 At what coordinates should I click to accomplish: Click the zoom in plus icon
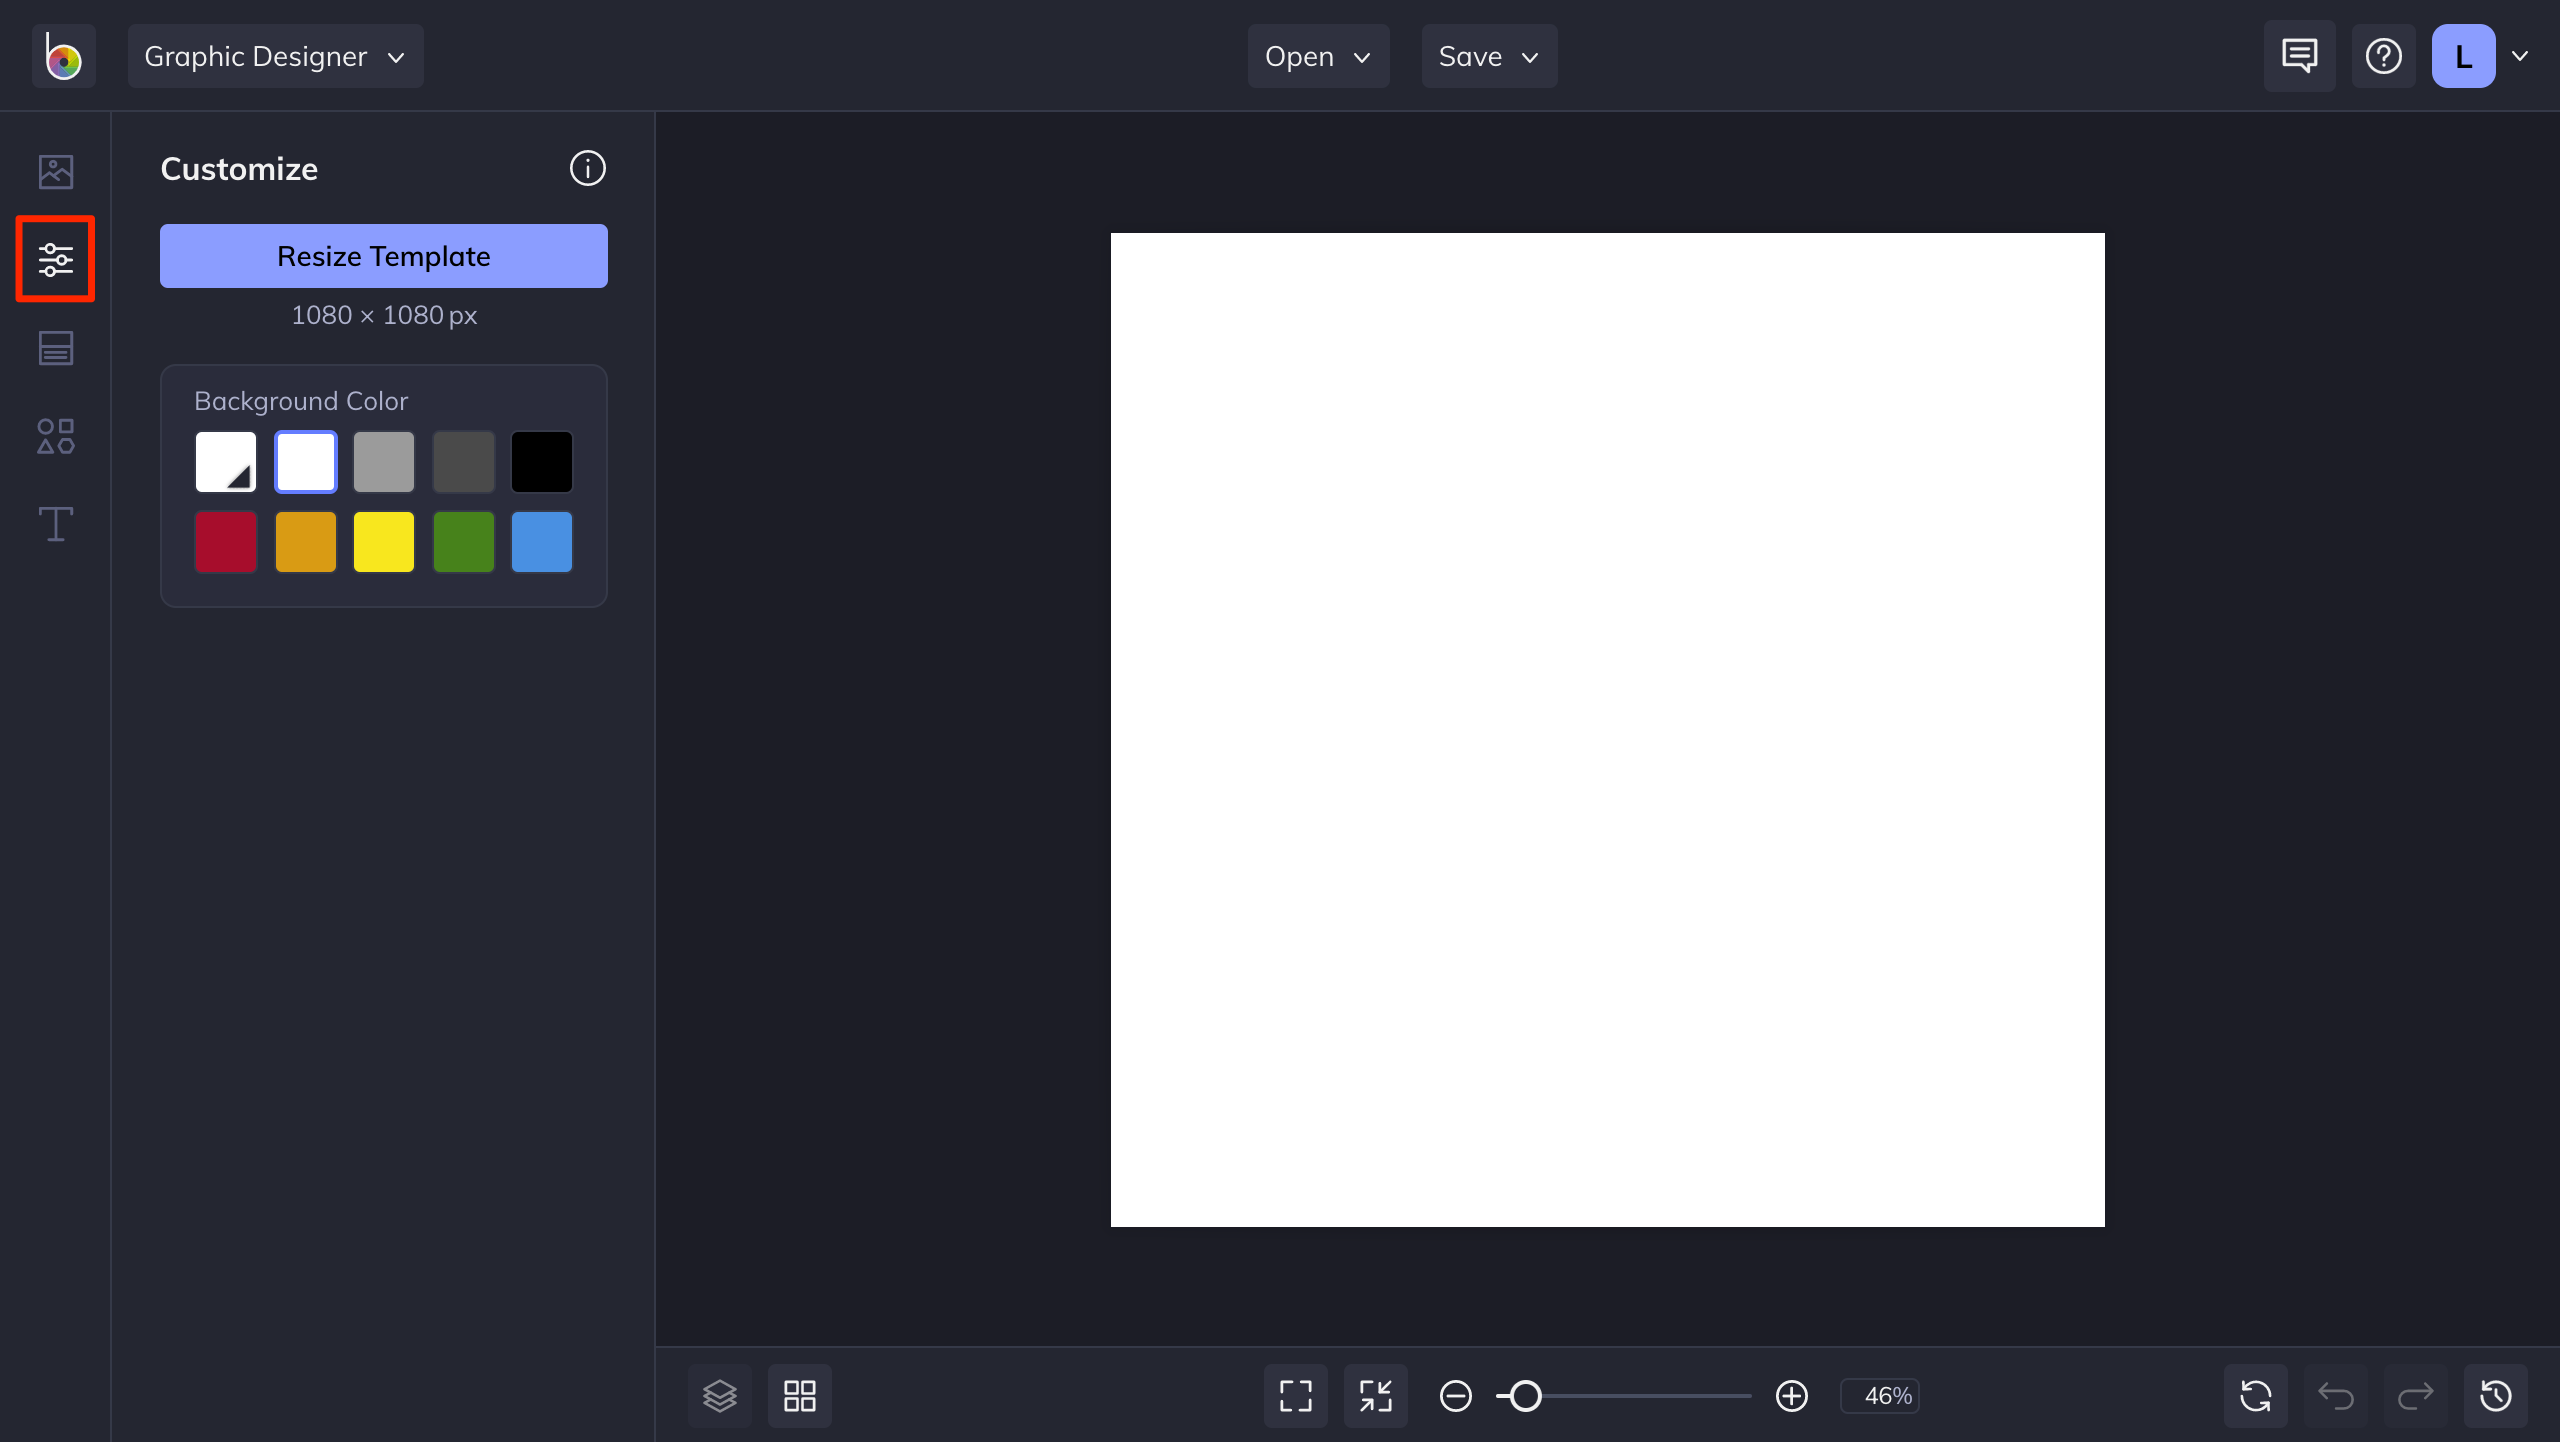(x=1791, y=1395)
